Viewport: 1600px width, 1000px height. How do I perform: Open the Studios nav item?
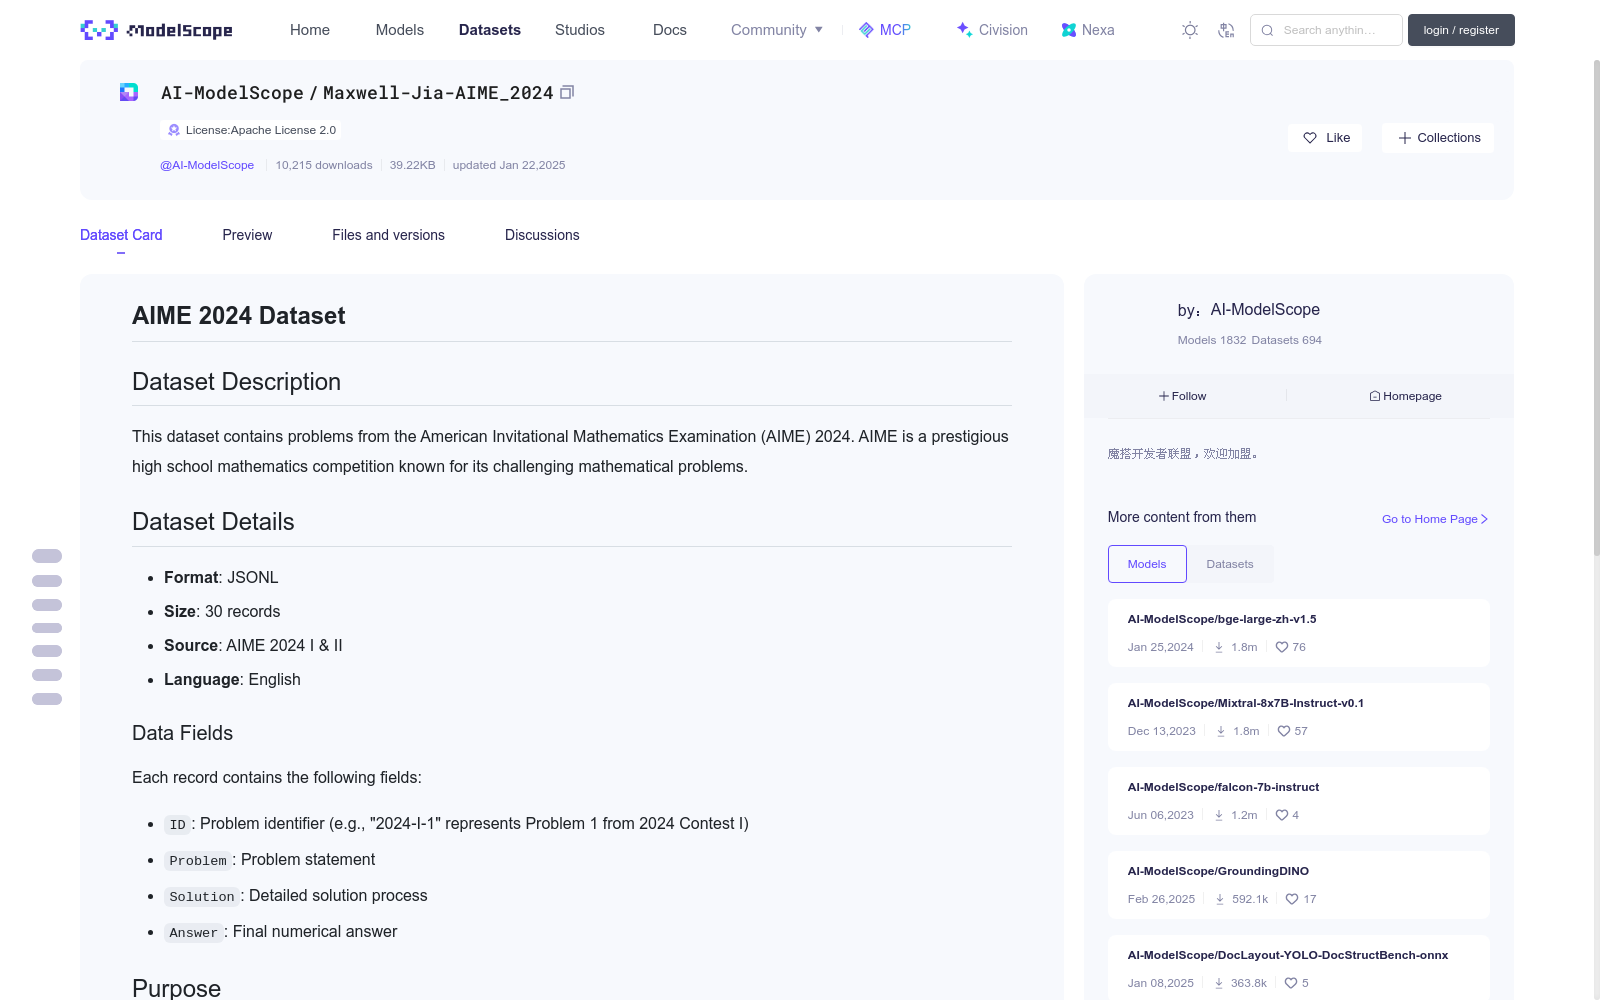click(580, 30)
